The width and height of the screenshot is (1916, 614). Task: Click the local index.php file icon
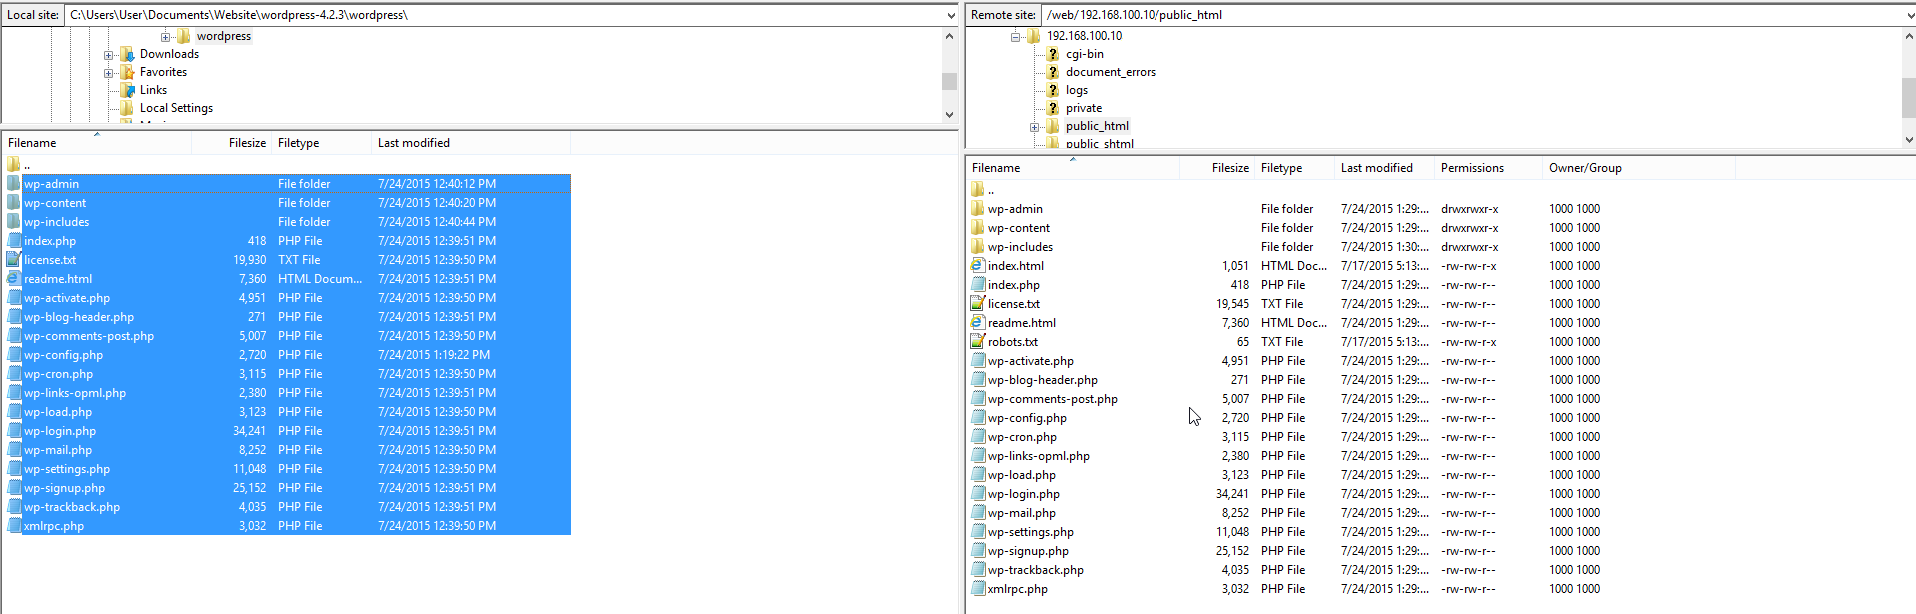pyautogui.click(x=13, y=241)
